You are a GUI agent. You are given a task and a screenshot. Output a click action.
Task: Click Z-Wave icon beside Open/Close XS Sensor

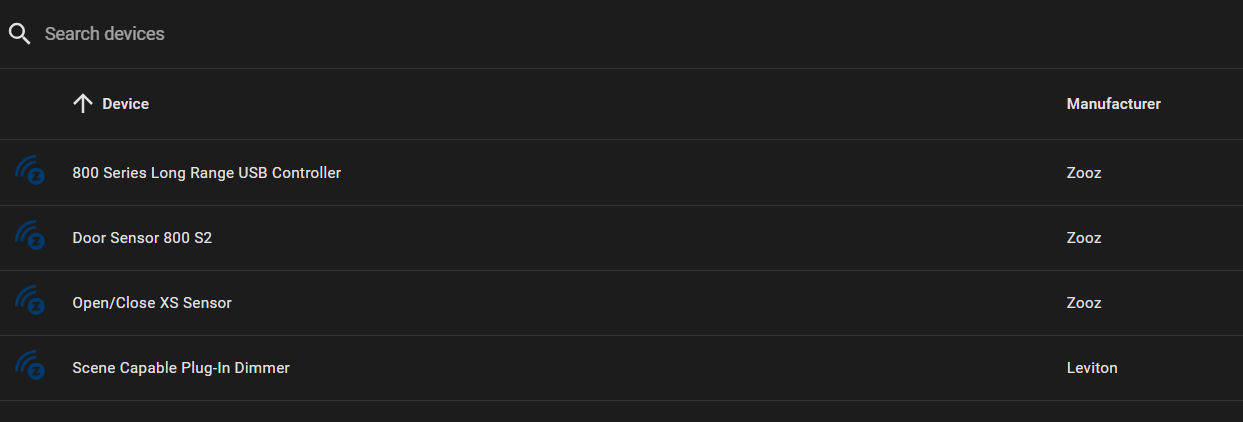(x=30, y=303)
